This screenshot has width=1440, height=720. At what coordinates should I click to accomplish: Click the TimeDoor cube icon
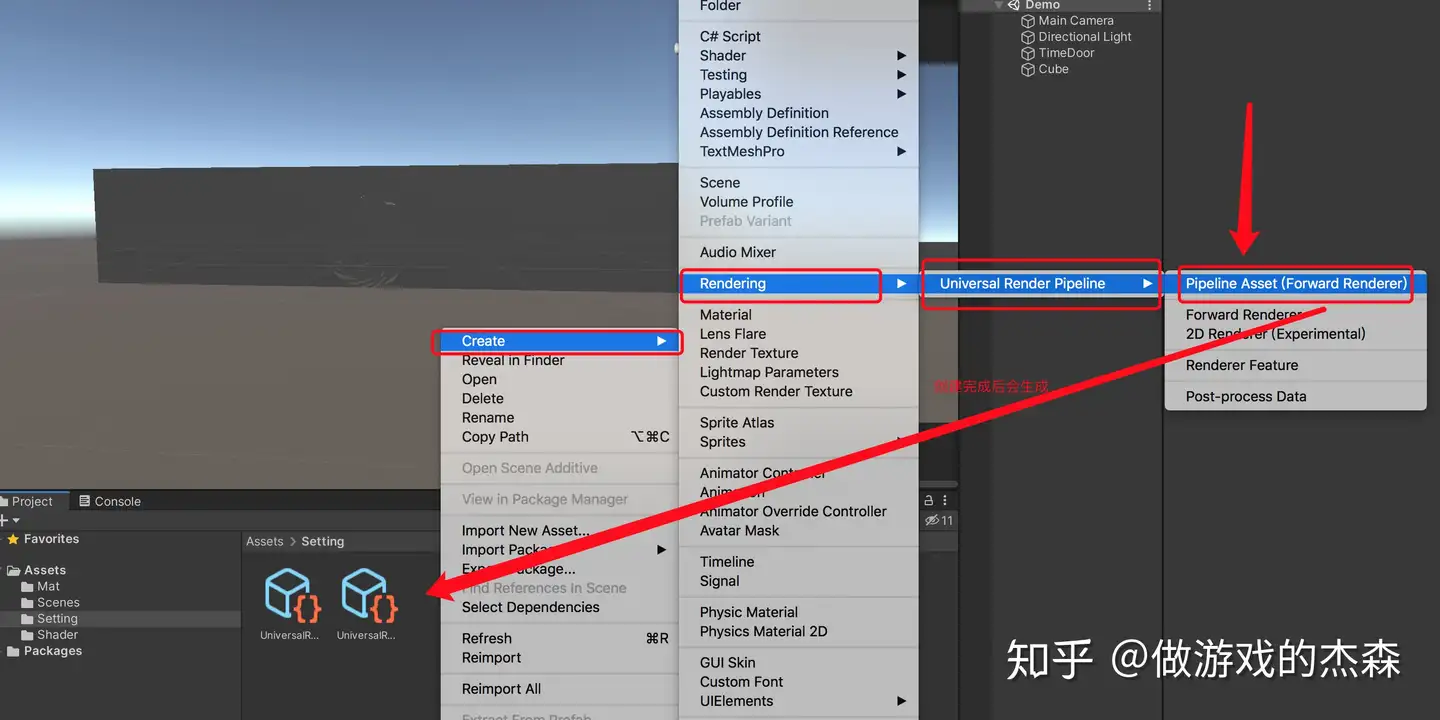tap(1027, 53)
